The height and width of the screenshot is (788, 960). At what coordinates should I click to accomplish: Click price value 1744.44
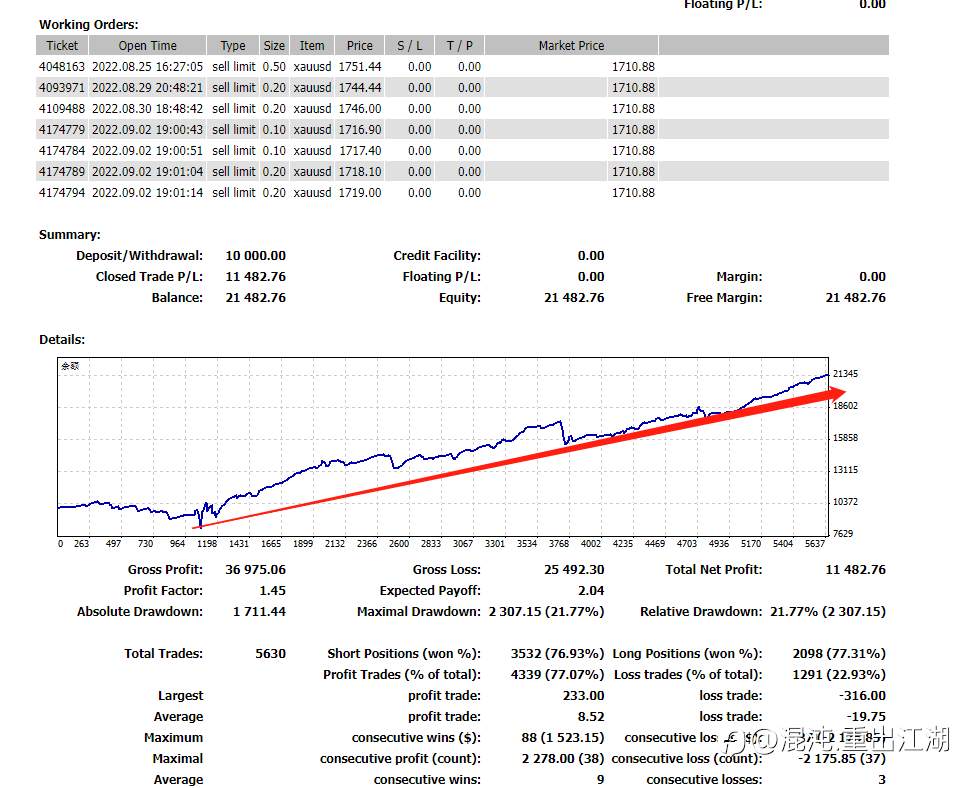tap(360, 88)
